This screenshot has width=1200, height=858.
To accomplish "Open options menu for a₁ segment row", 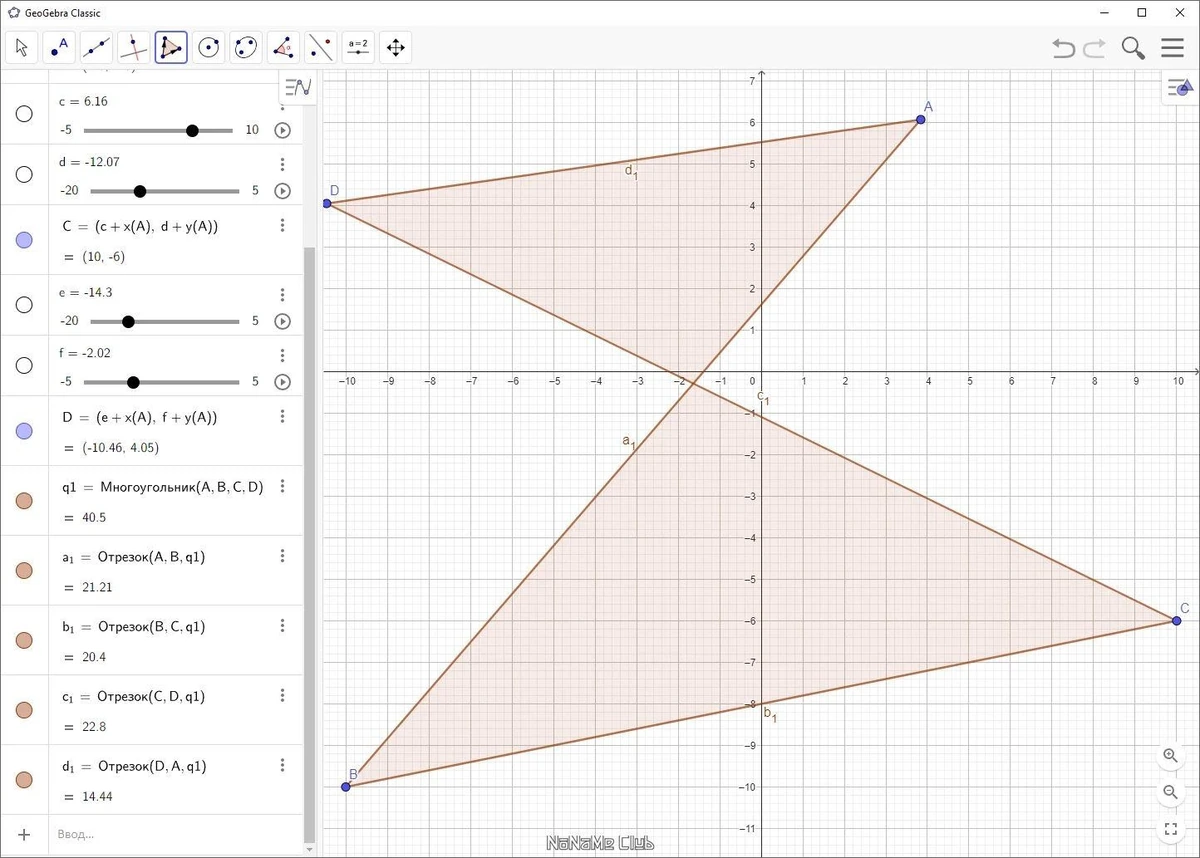I will tap(283, 556).
